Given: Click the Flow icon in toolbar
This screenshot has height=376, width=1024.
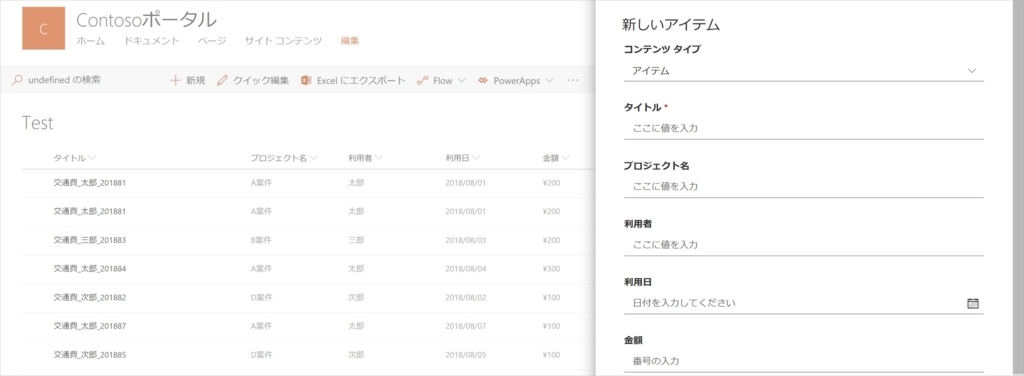Looking at the screenshot, I should click(422, 80).
